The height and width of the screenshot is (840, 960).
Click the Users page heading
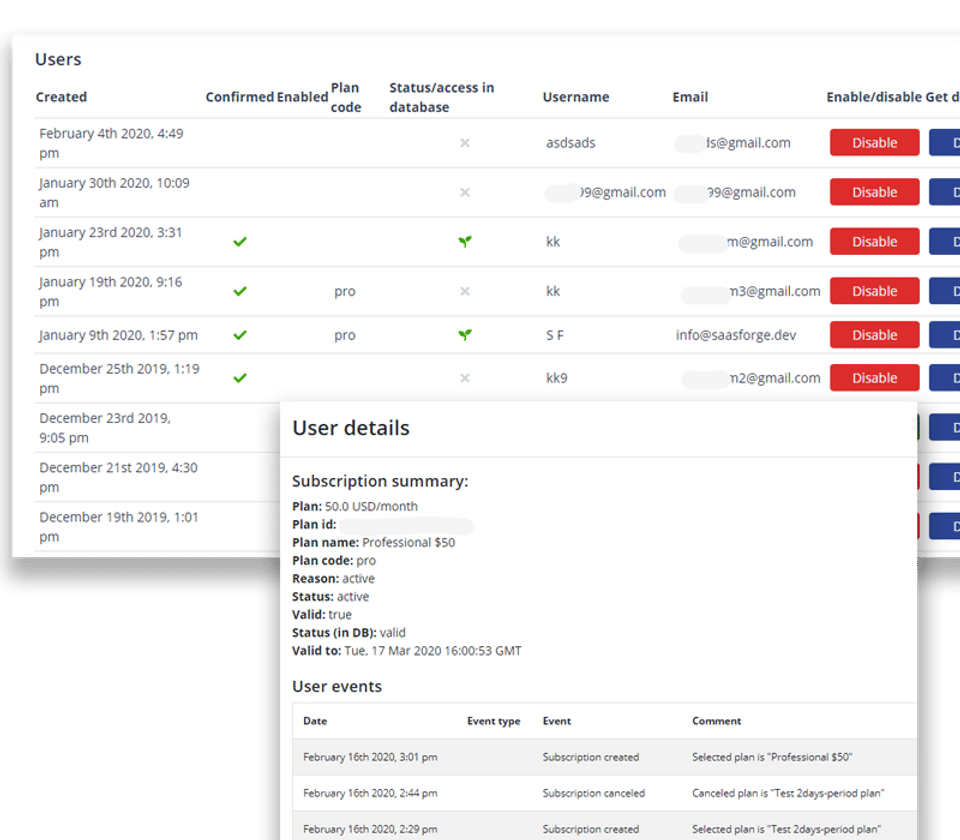[x=58, y=59]
